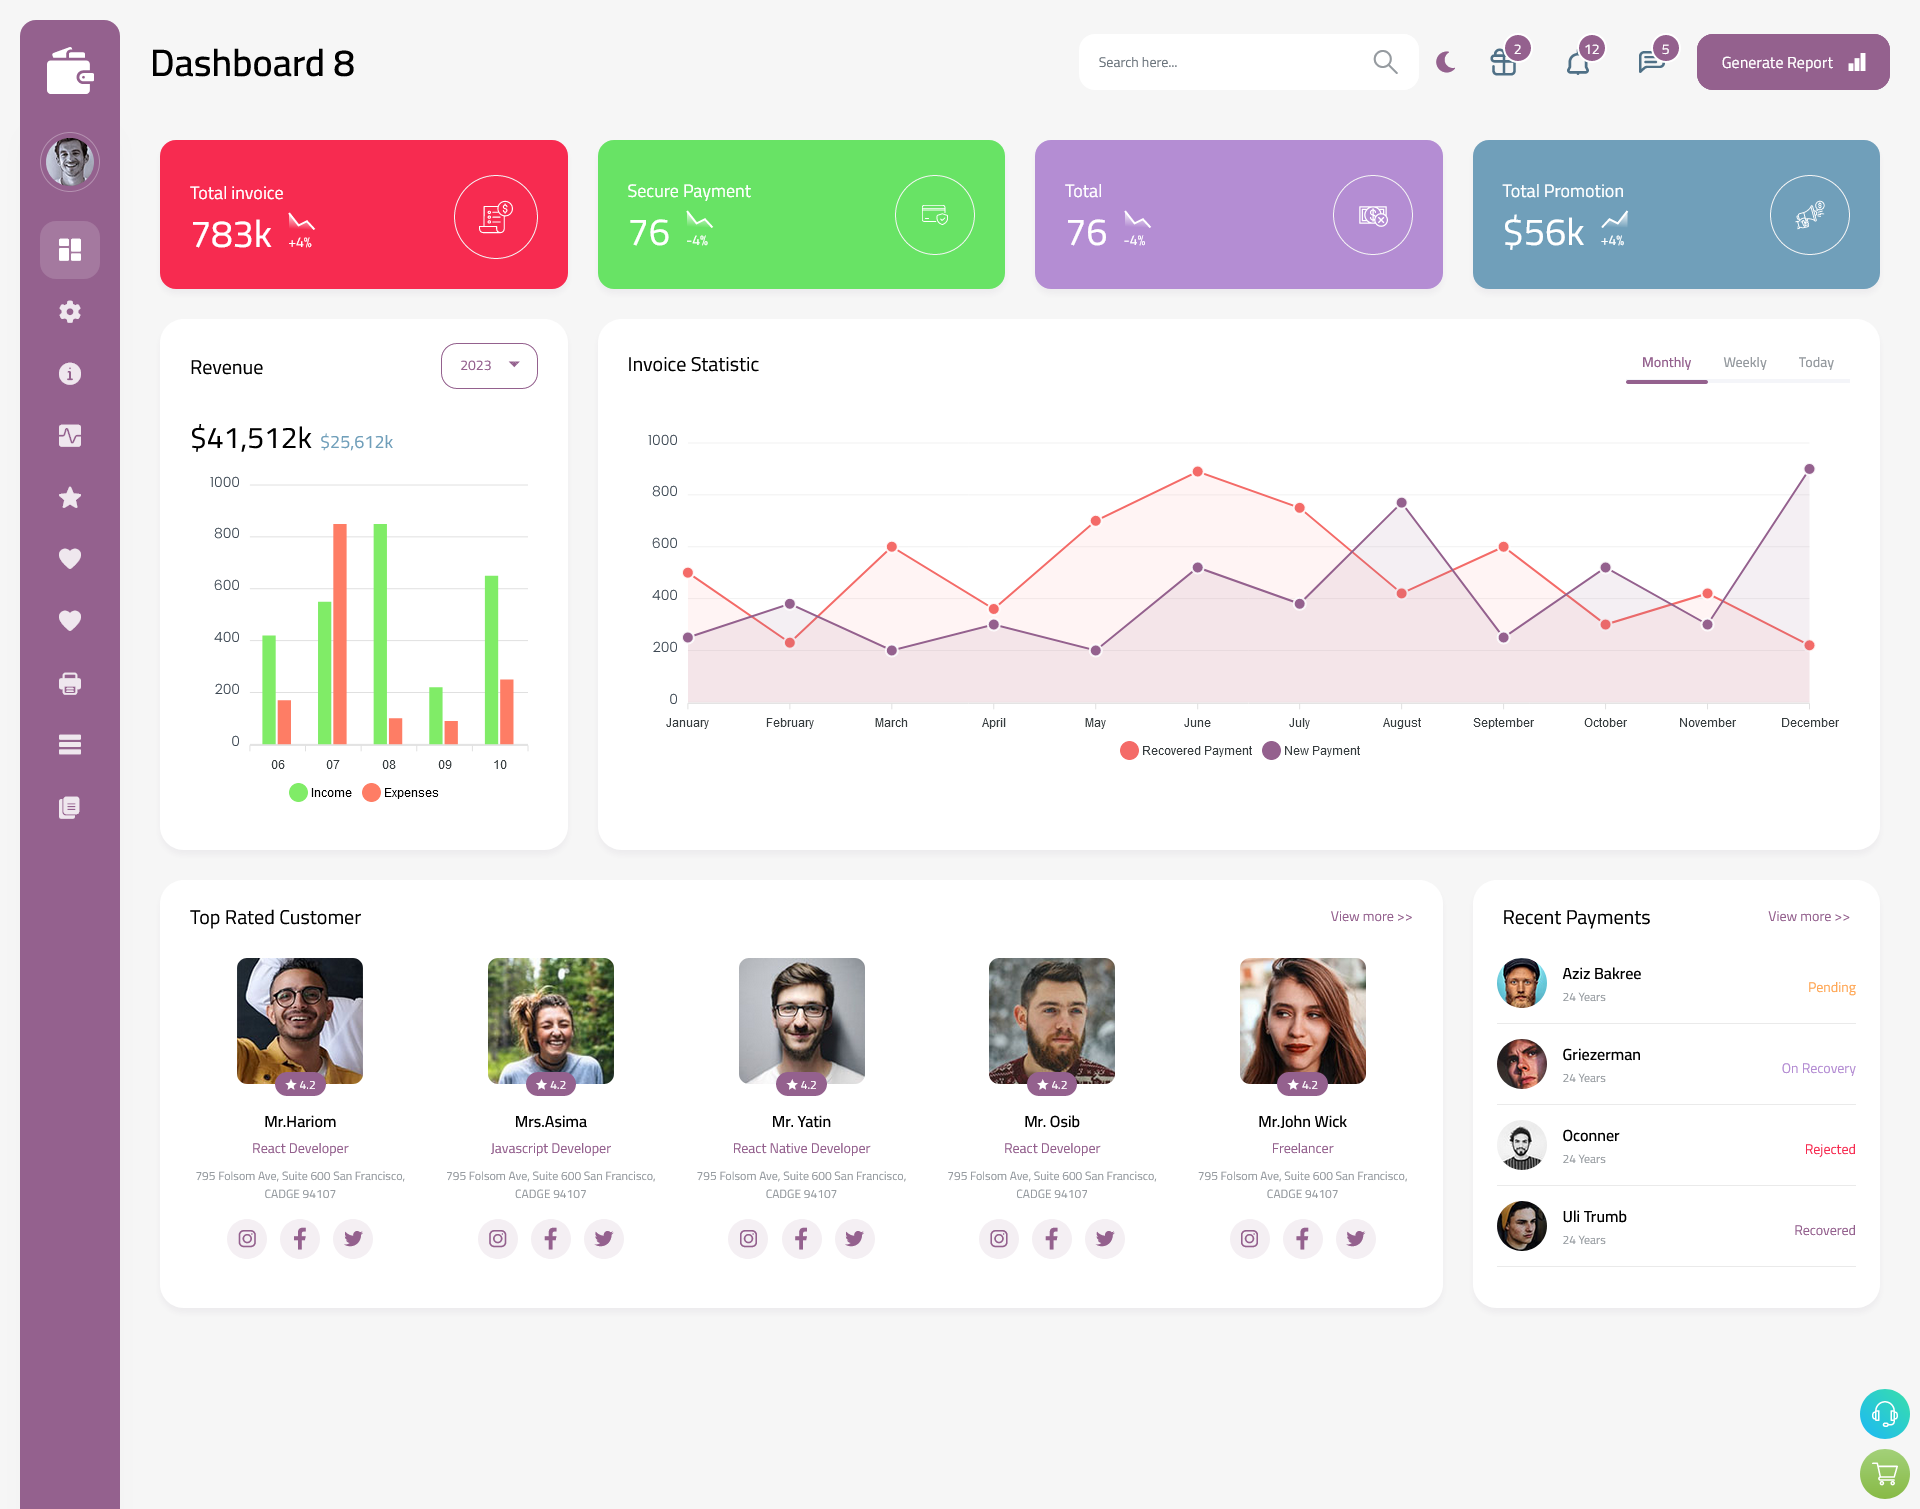Click the printer icon in sidebar
Screen dimensions: 1920x1509
tap(70, 683)
